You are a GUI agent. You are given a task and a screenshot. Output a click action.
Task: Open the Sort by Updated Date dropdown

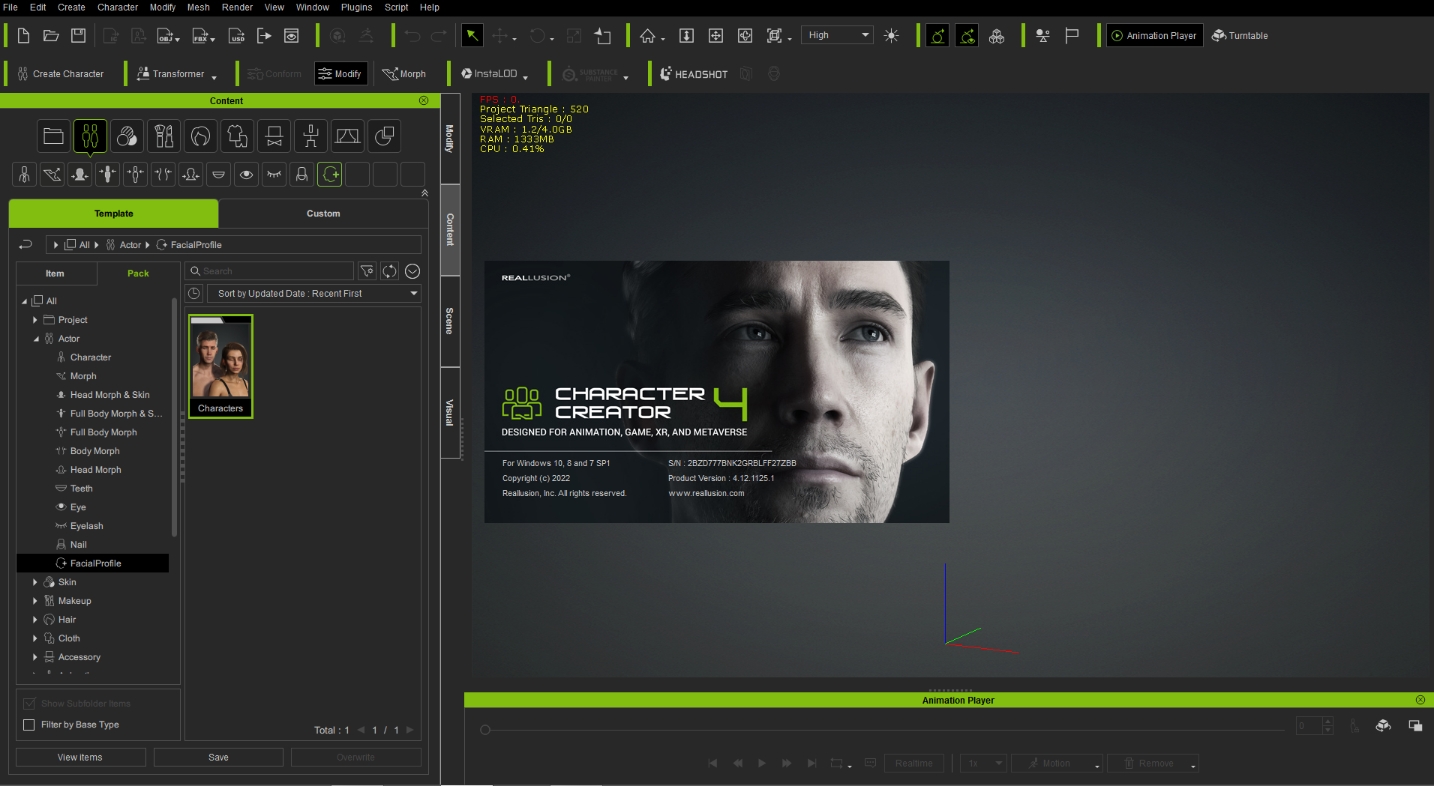pos(314,294)
